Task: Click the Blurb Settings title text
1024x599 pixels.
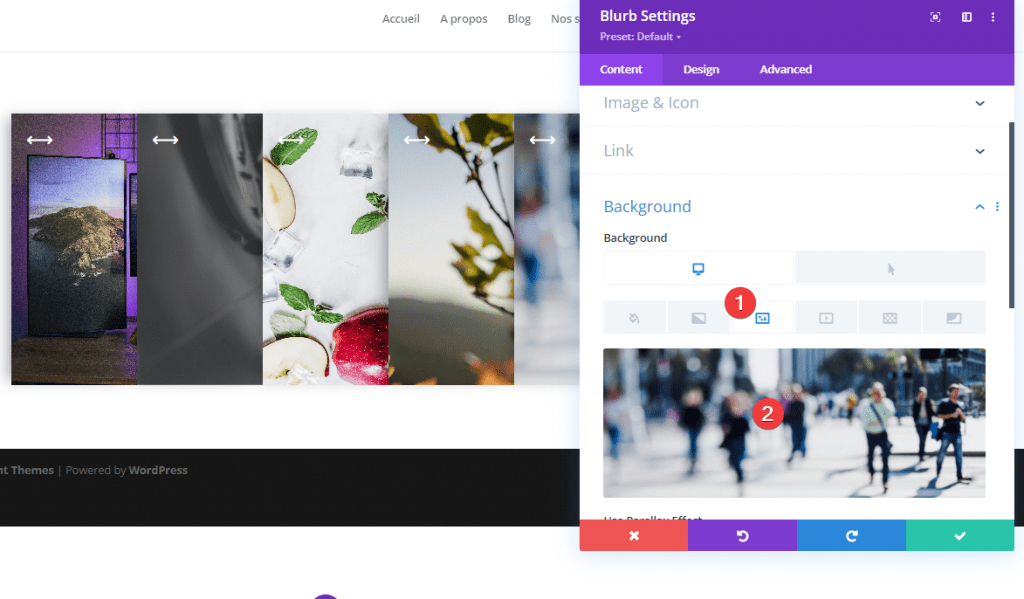Action: coord(647,16)
